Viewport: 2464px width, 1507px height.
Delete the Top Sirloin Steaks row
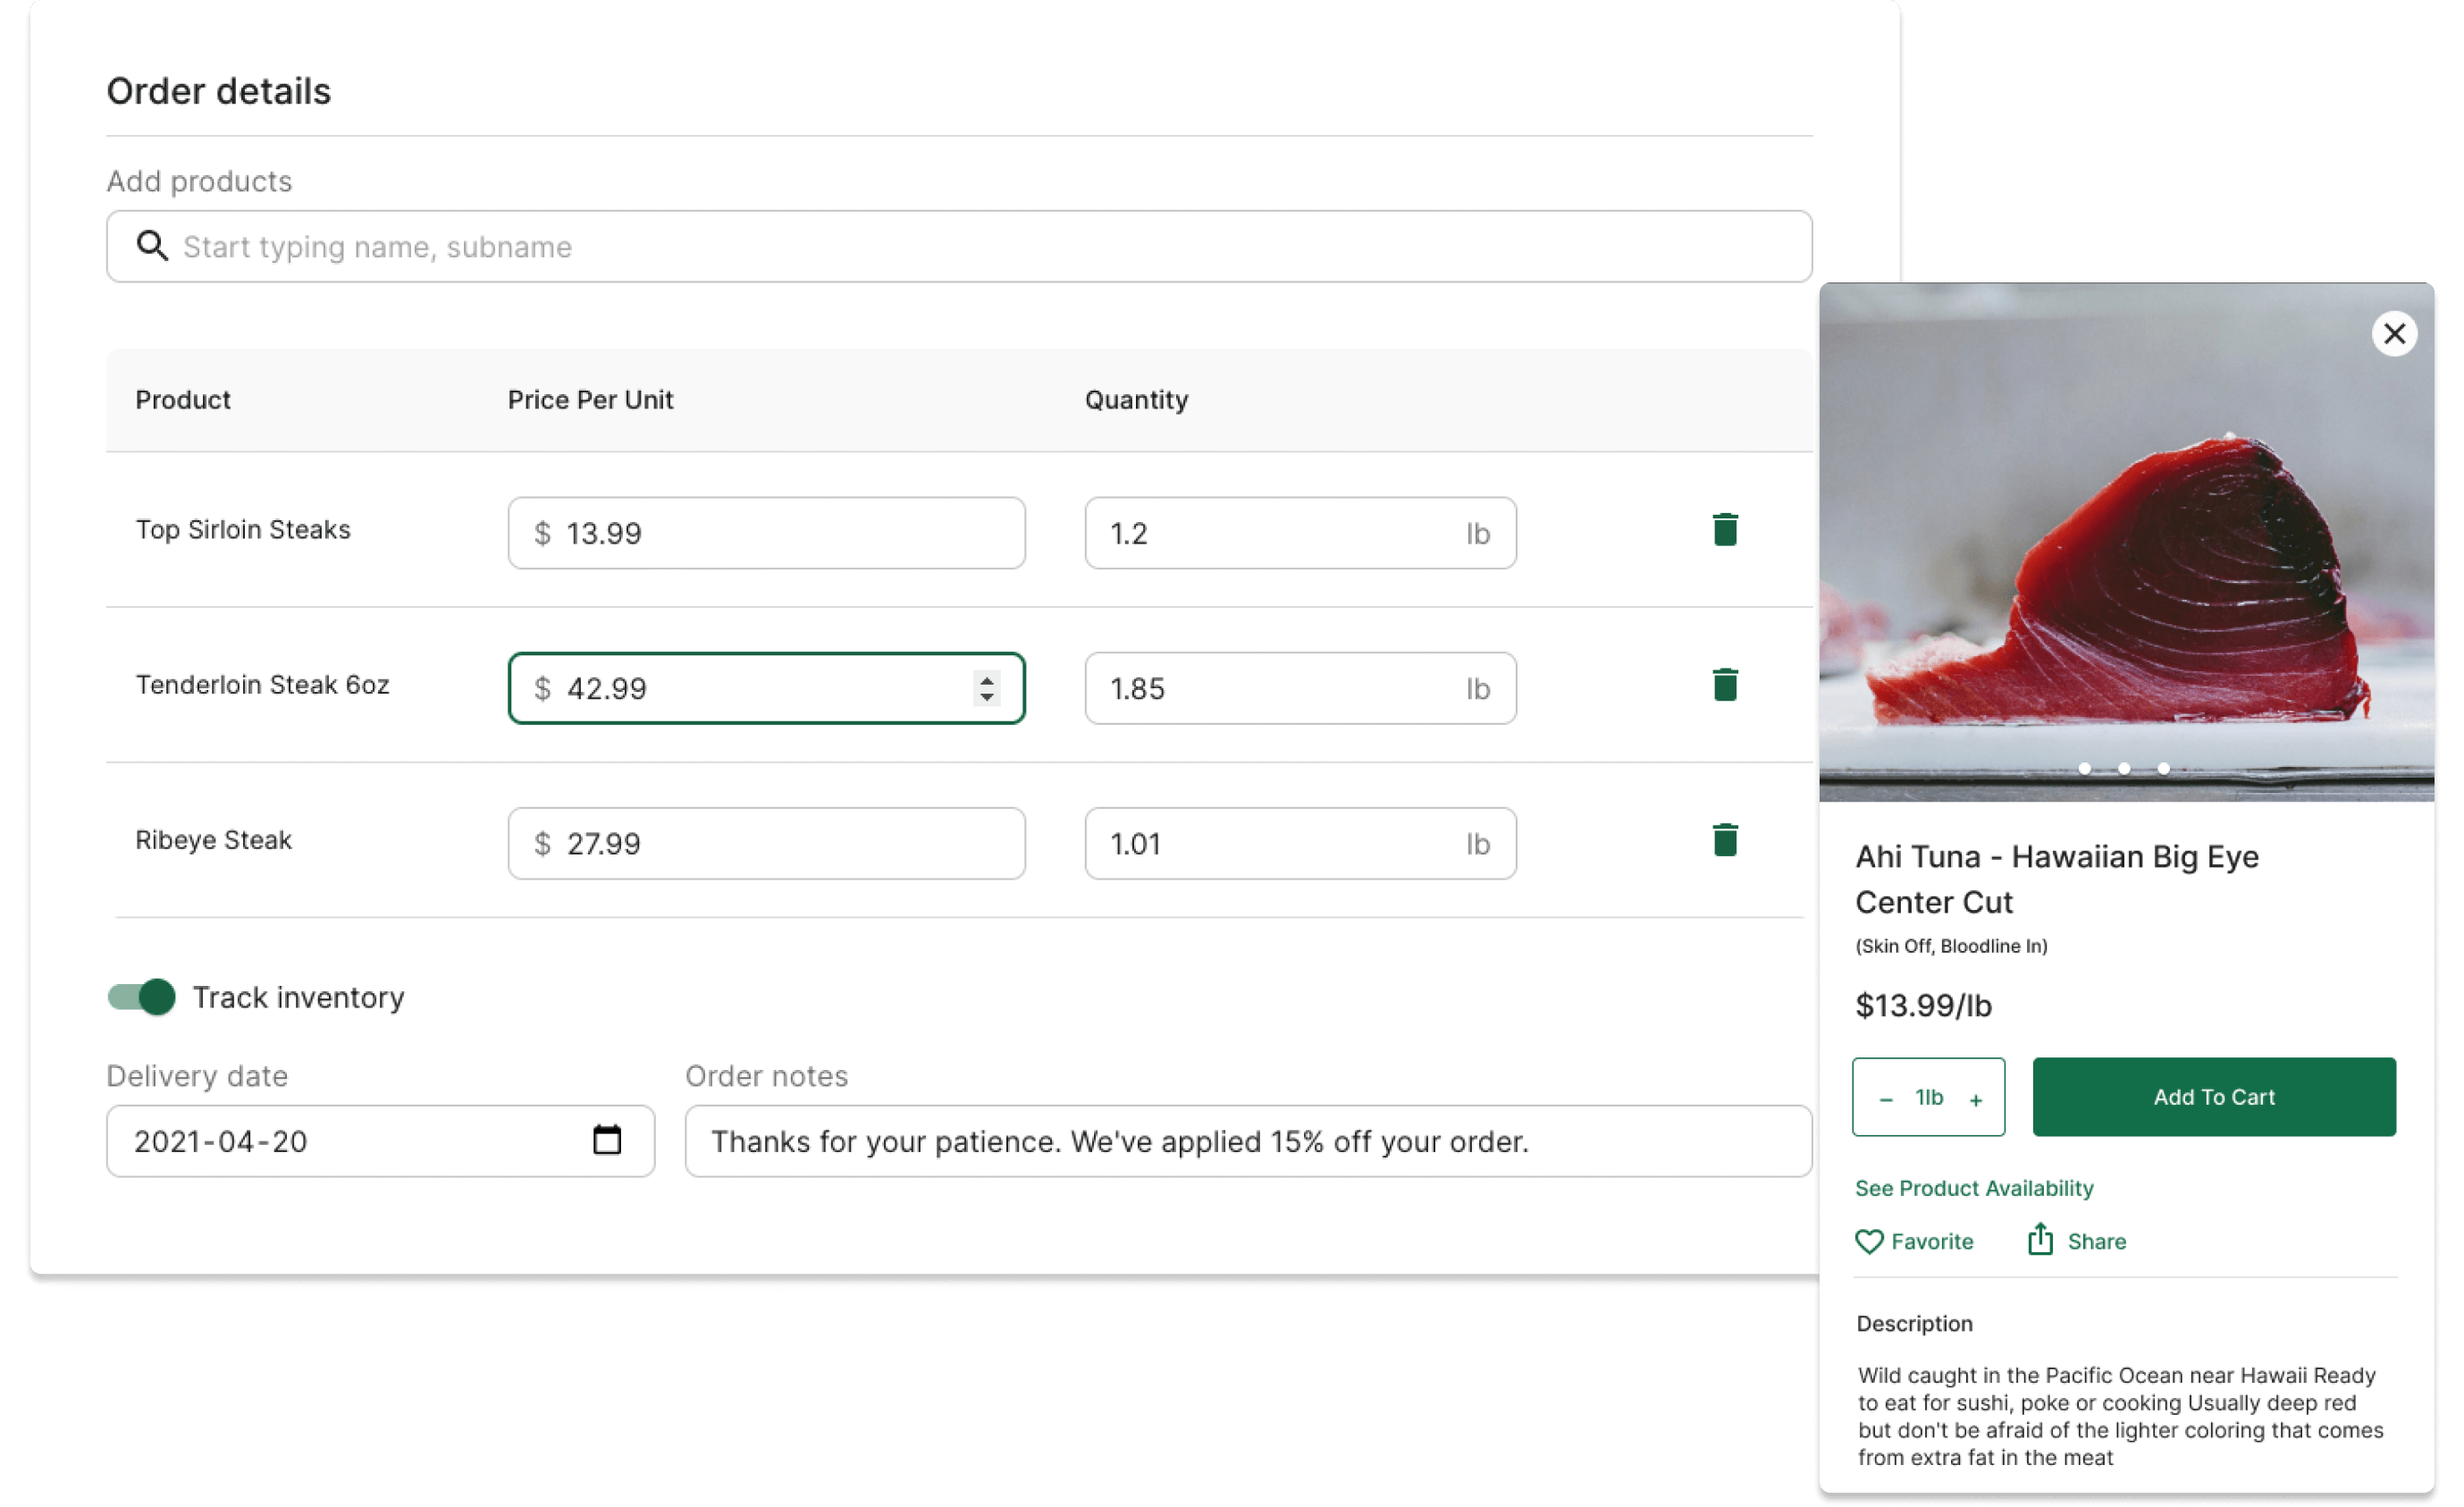(x=1724, y=530)
